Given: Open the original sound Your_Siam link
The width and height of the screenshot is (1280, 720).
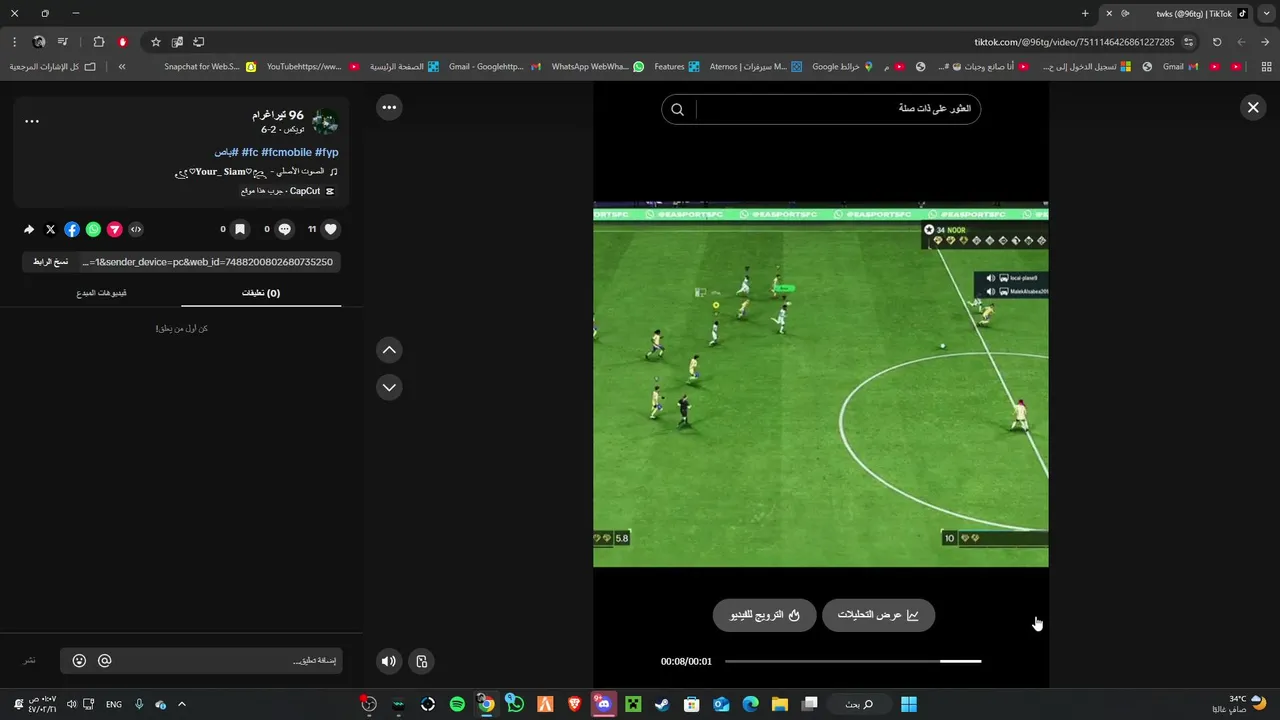Looking at the screenshot, I should click(256, 172).
